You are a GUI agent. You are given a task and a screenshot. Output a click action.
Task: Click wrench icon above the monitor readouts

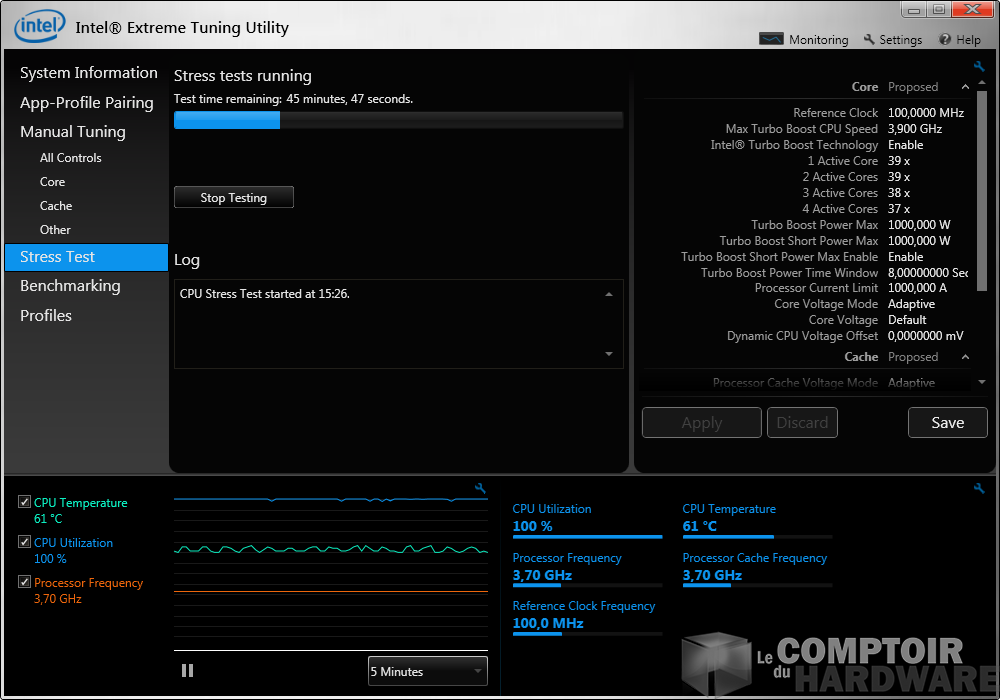pos(979,489)
